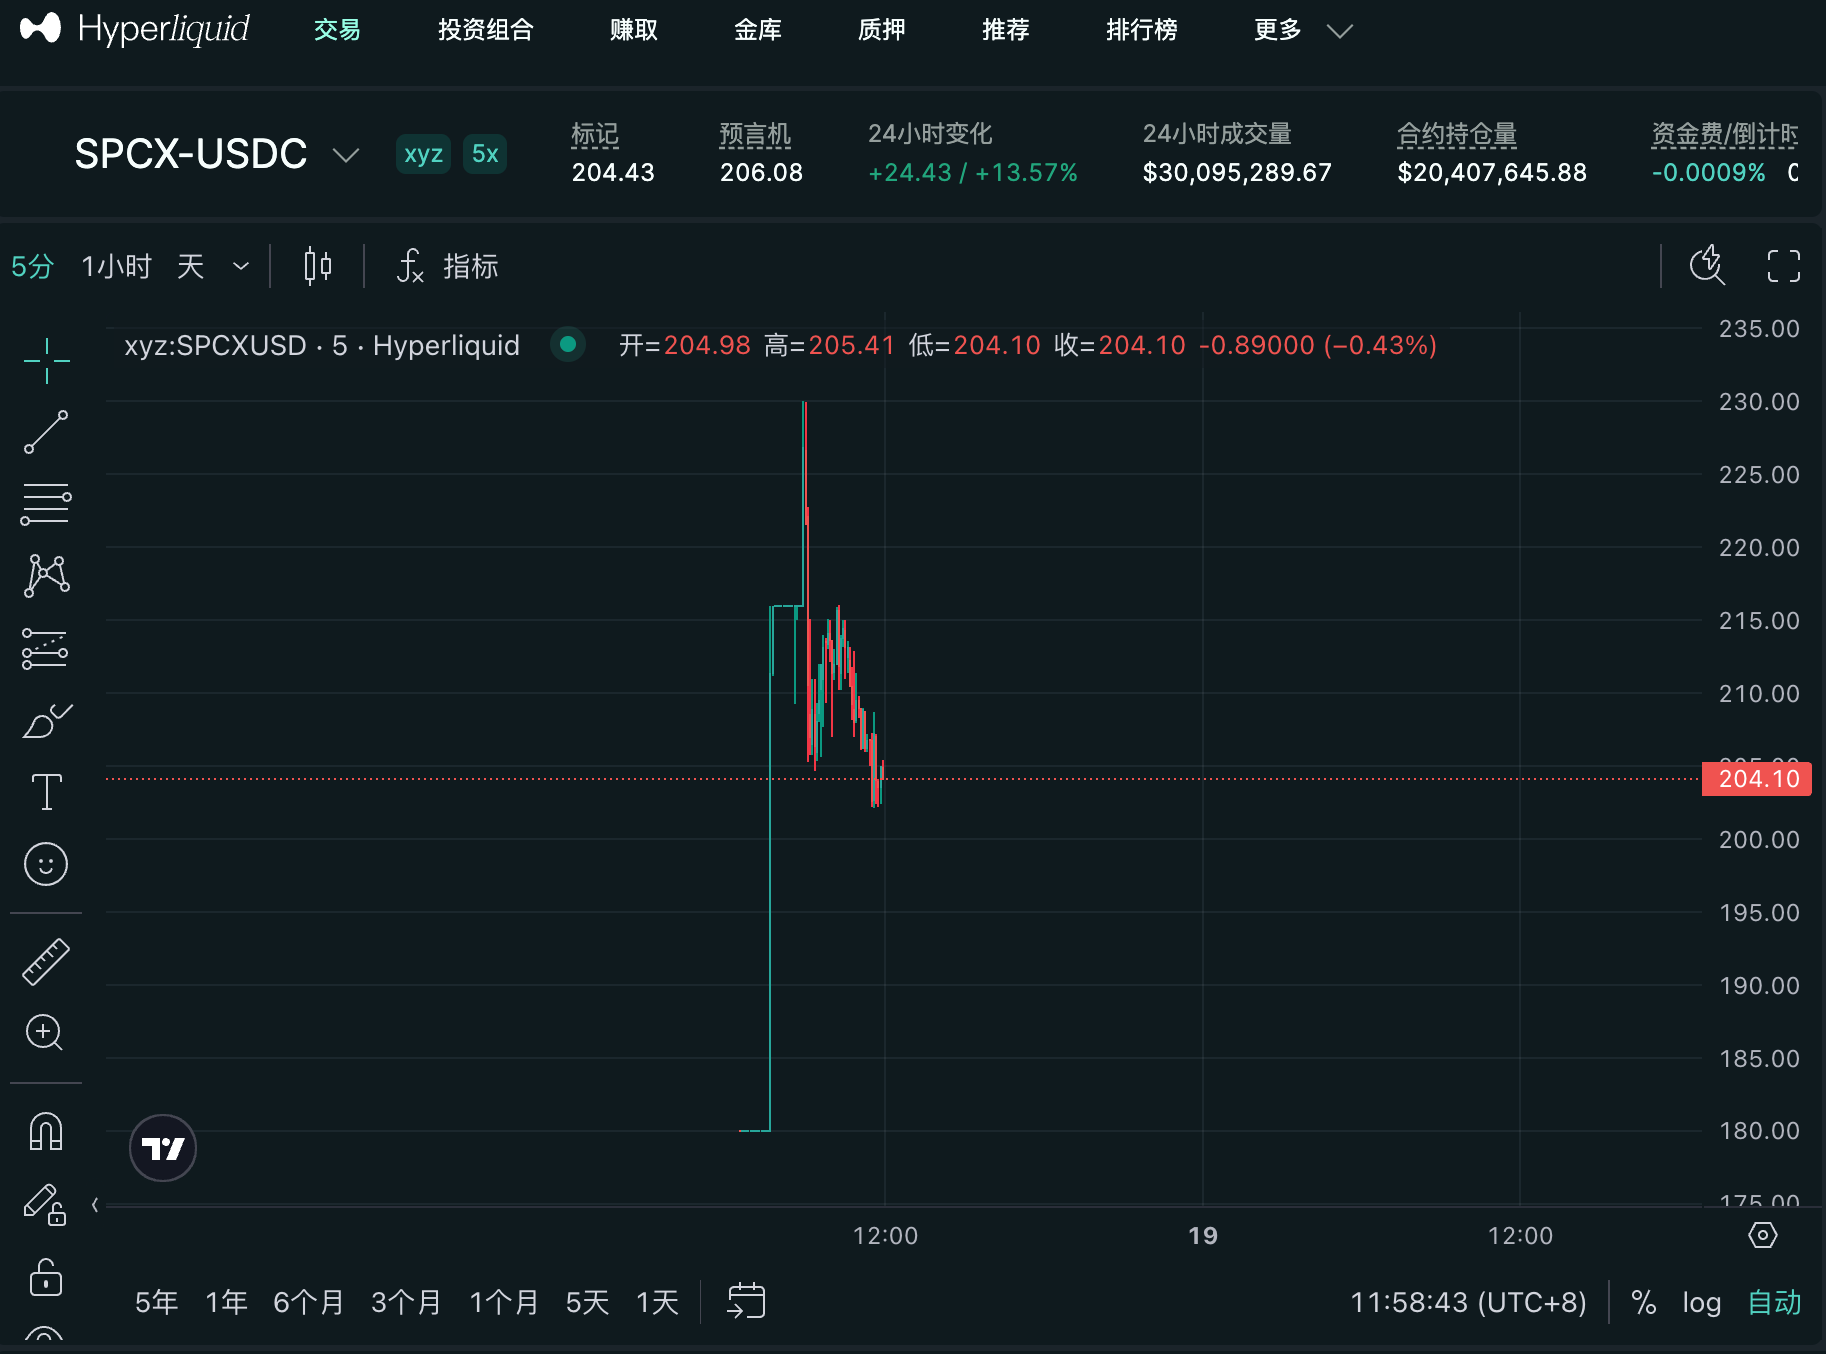Open the 赚取 earn tab
This screenshot has height=1354, width=1826.
634,30
